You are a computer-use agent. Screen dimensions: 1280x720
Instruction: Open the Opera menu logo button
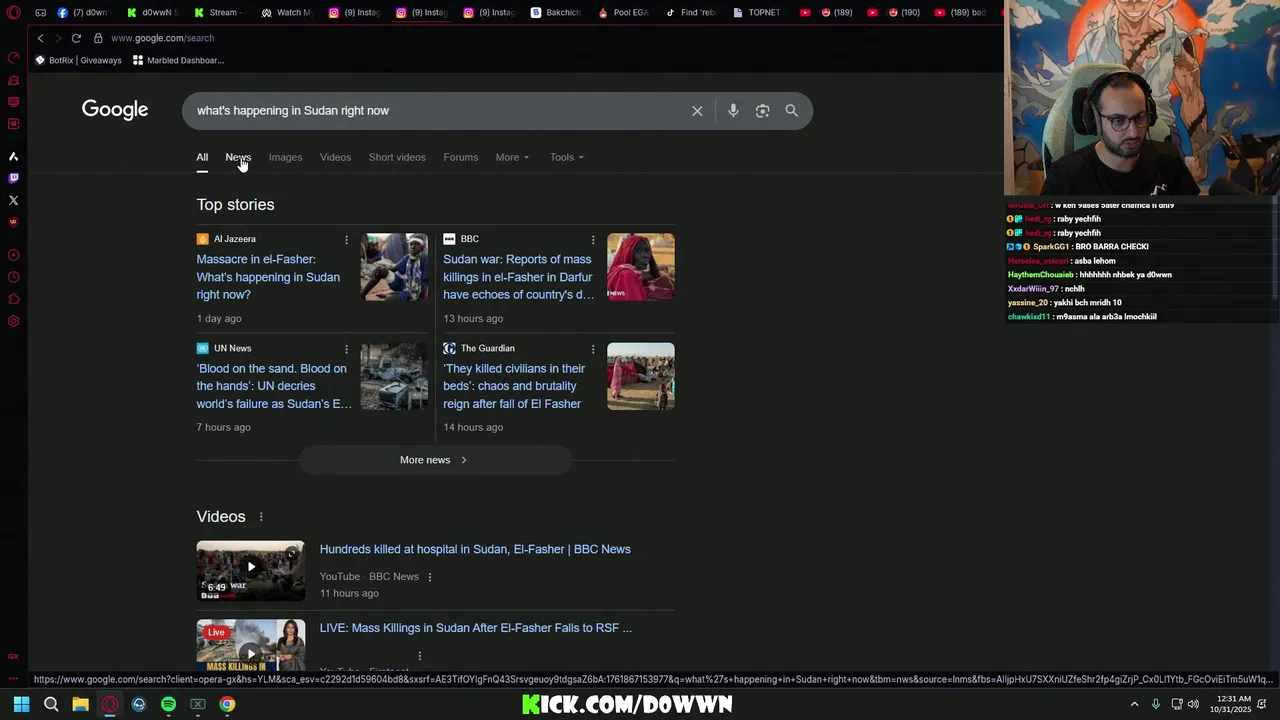click(x=13, y=13)
